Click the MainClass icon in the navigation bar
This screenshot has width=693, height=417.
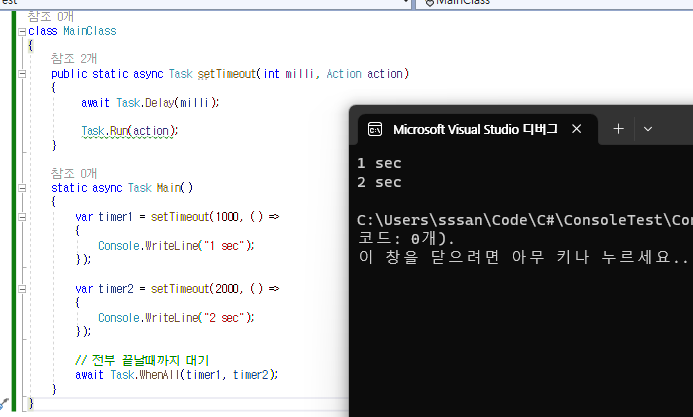pos(429,3)
